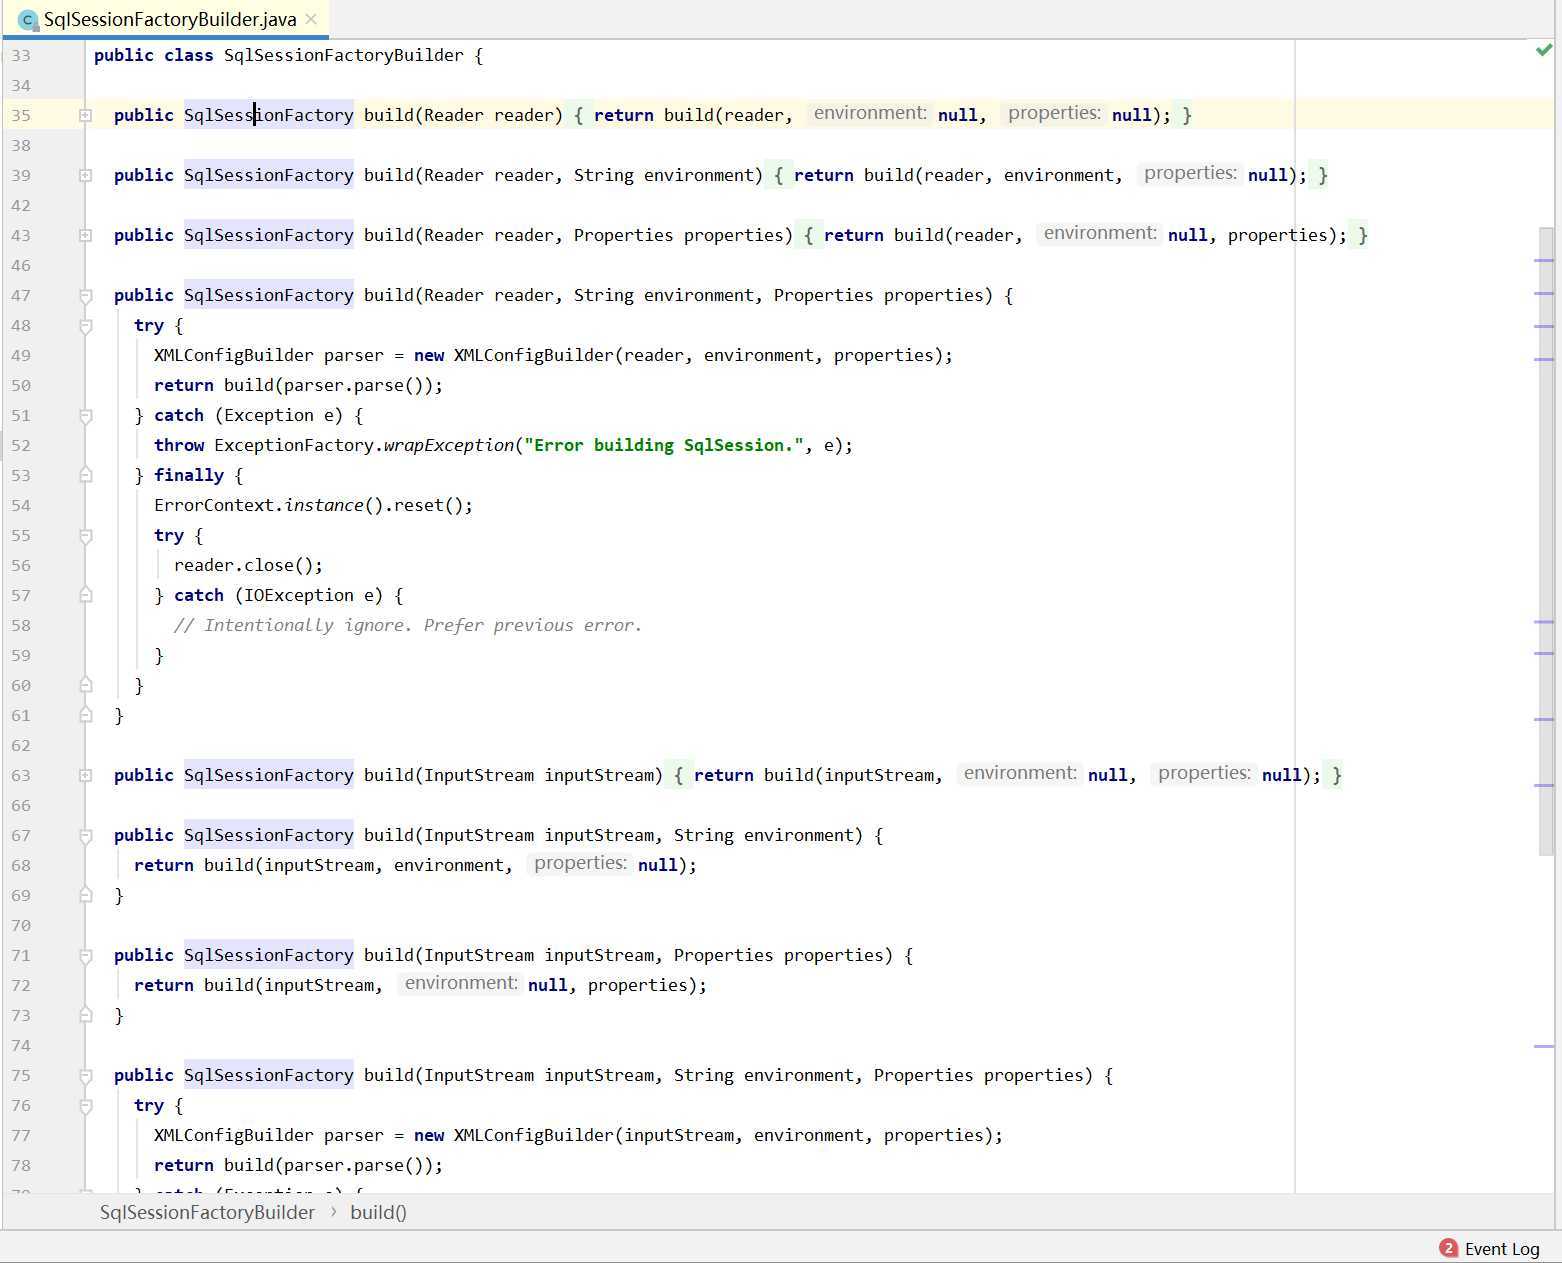Click error stripe marker beside line 74
The width and height of the screenshot is (1562, 1263).
(x=1544, y=1046)
